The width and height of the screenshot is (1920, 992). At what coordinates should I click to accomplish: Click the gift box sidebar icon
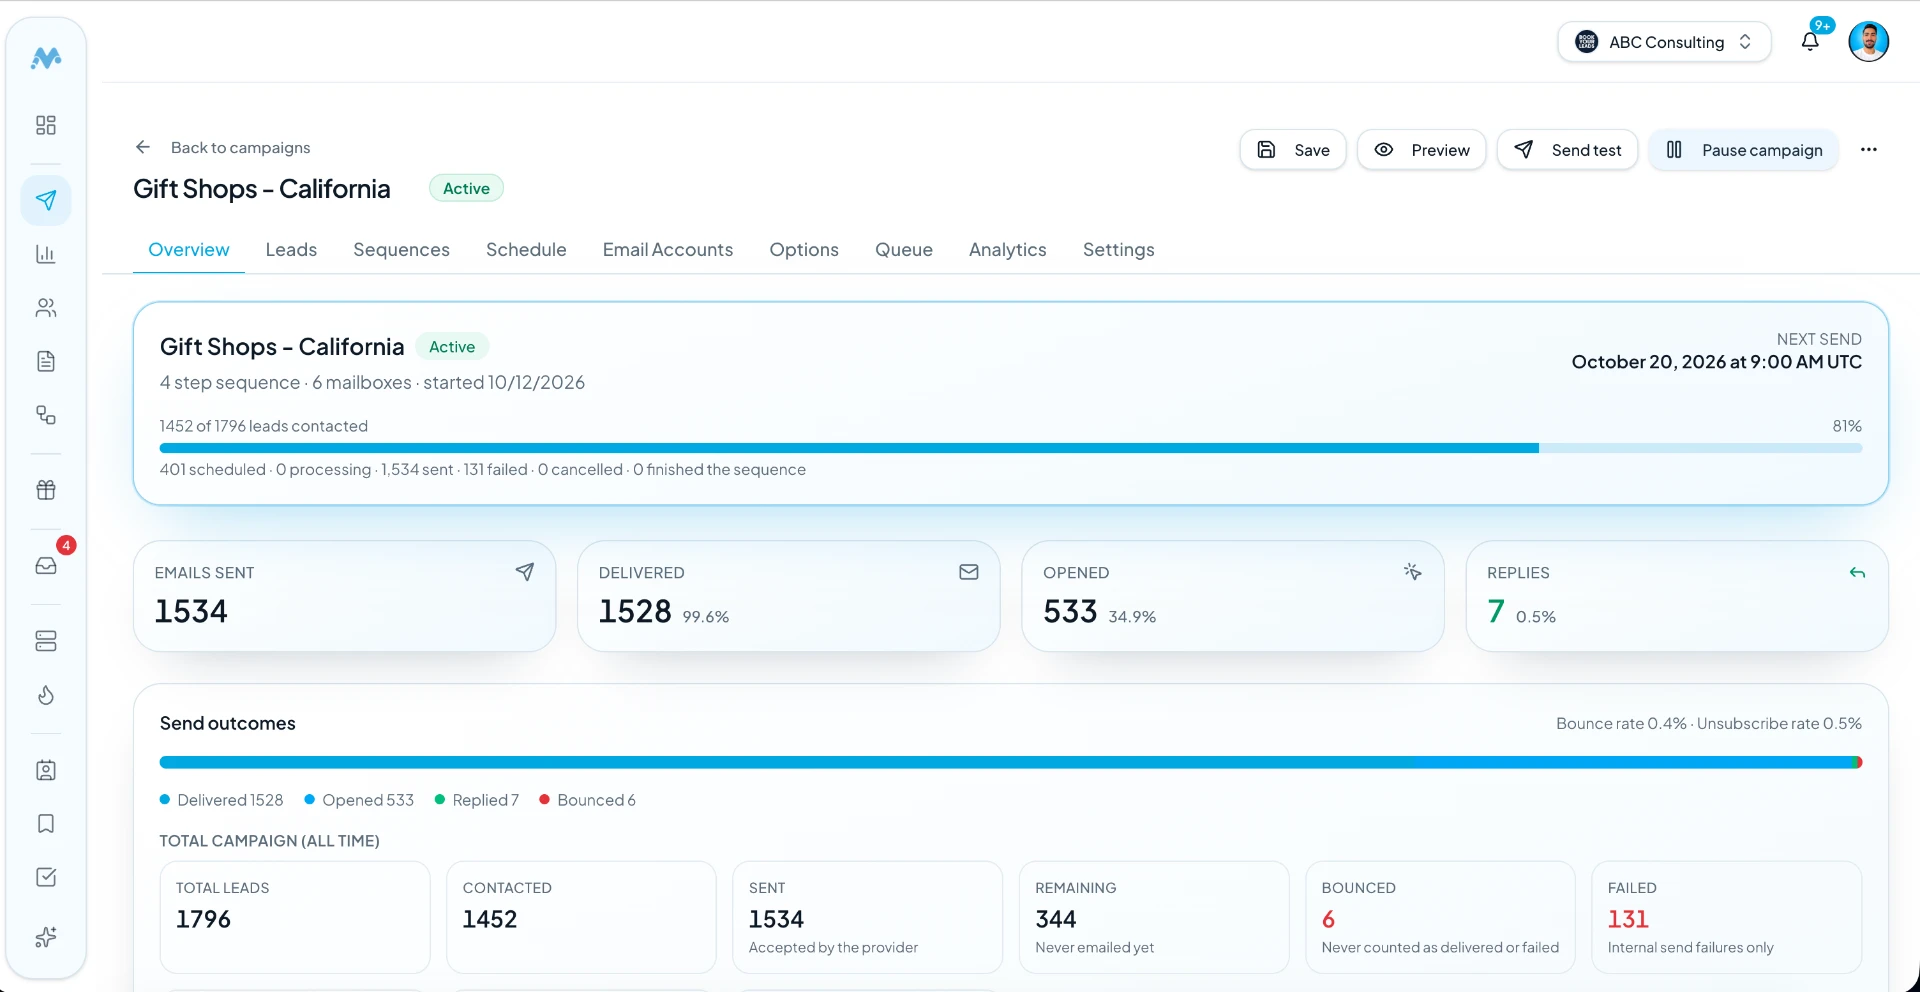point(46,490)
